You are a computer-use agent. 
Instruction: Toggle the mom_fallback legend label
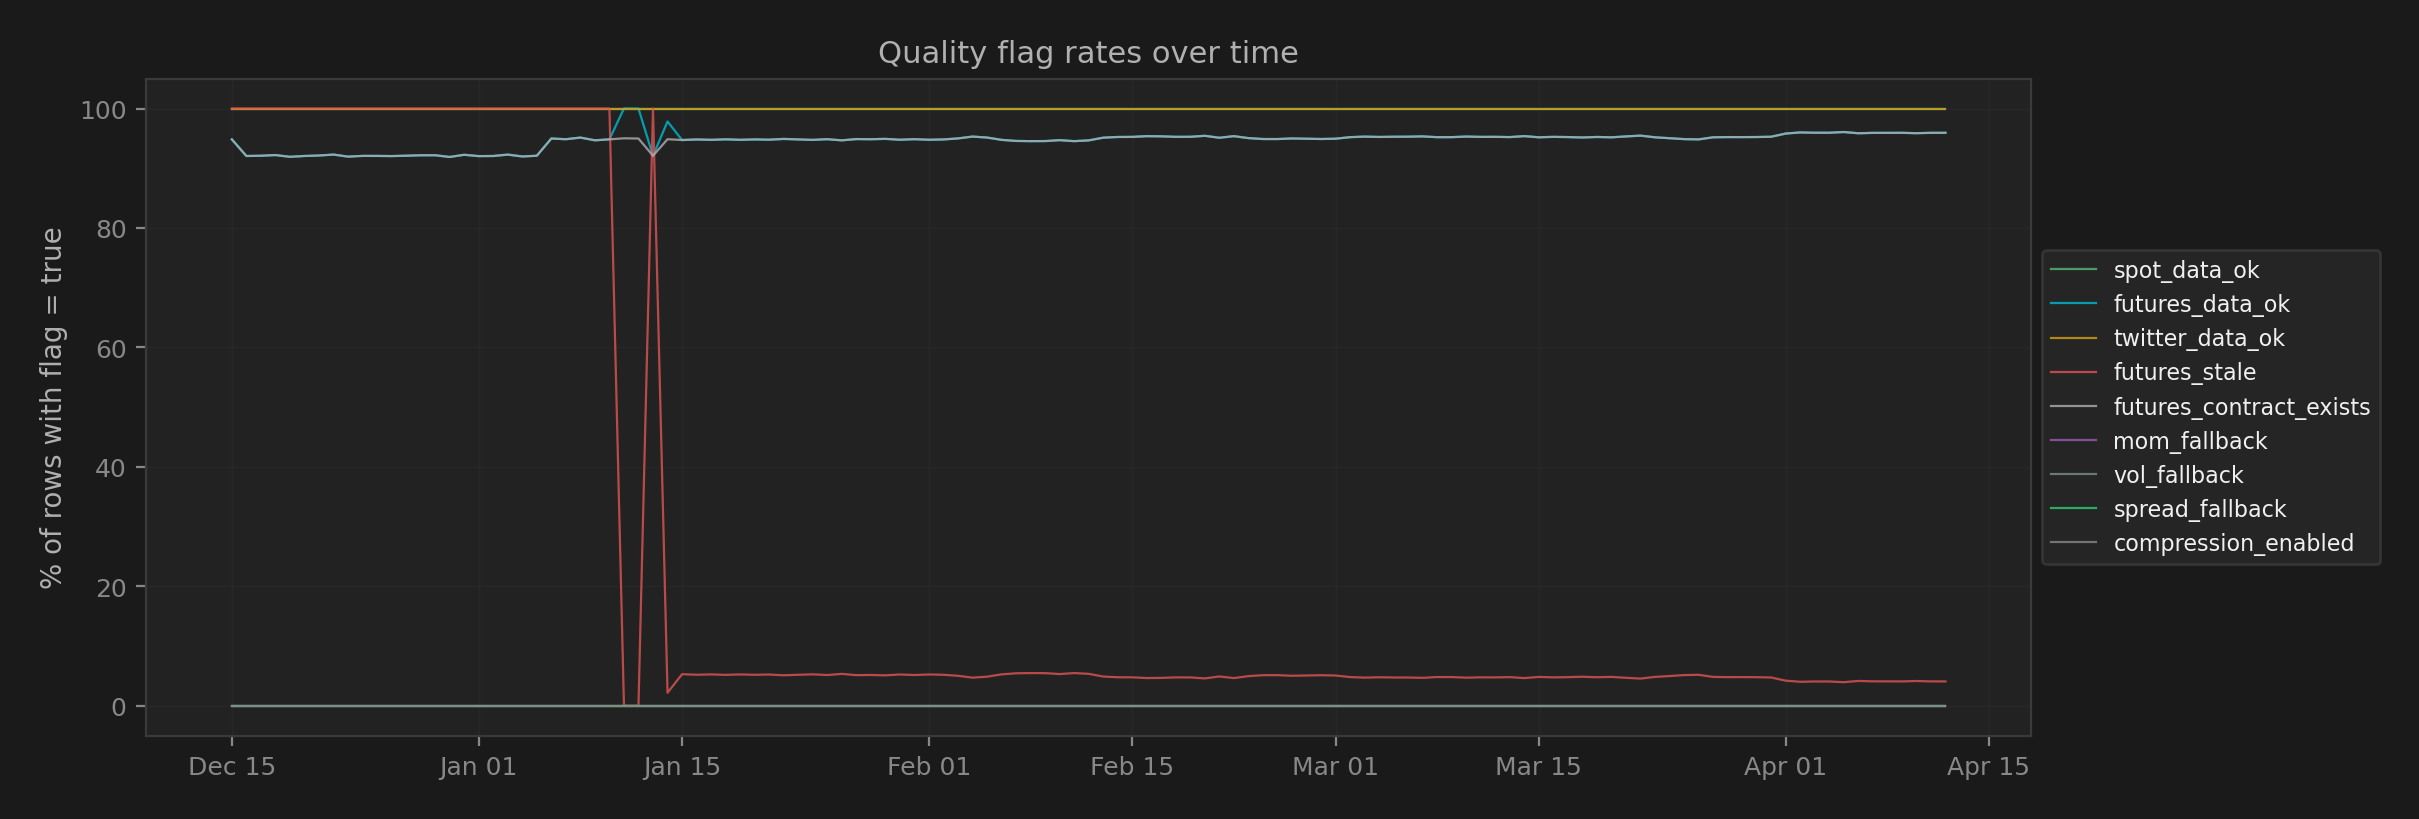click(2189, 441)
